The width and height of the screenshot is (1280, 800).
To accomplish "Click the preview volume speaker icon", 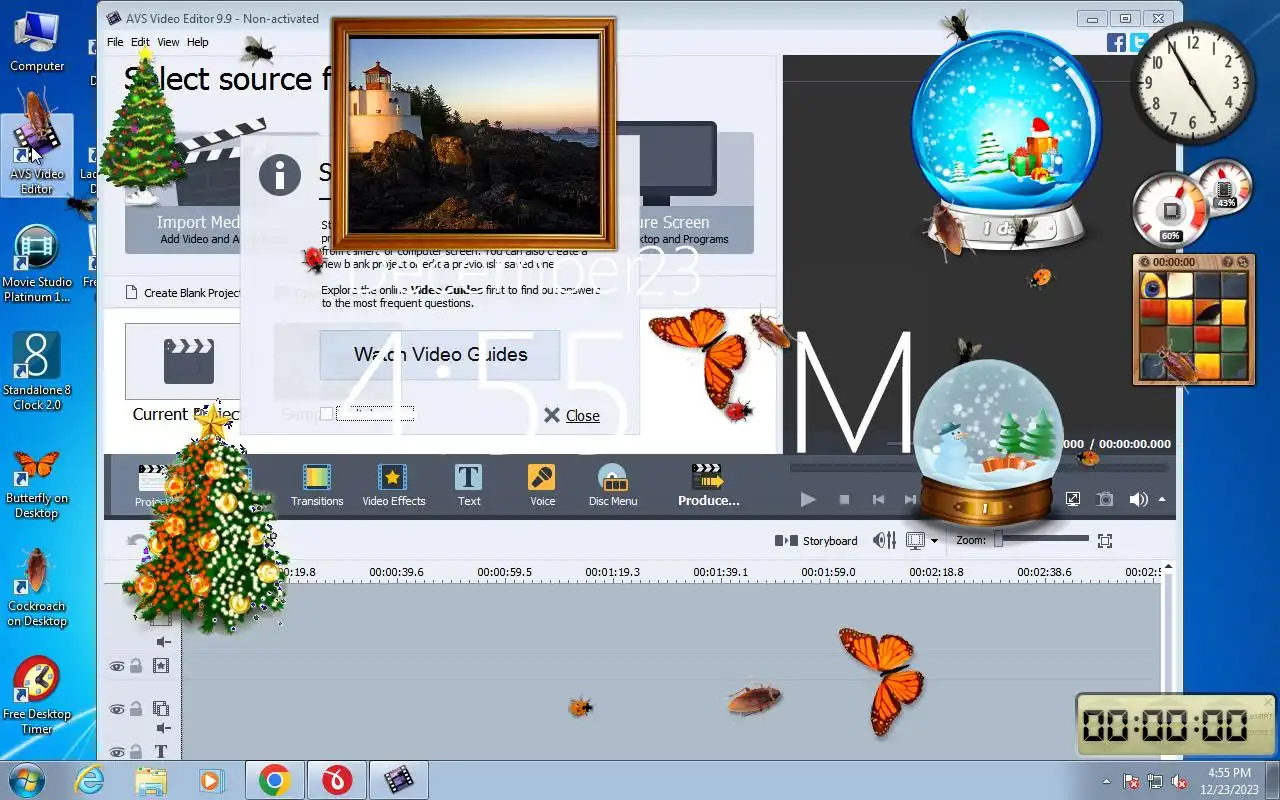I will point(1138,499).
